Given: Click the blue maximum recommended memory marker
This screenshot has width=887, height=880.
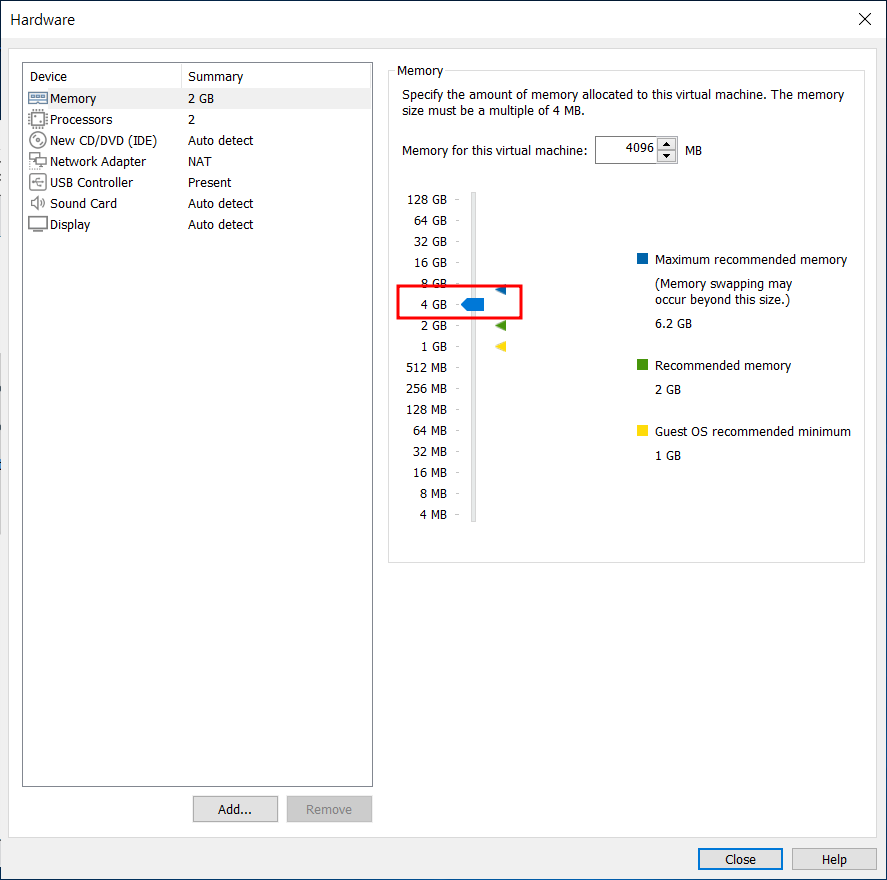Looking at the screenshot, I should coord(501,290).
